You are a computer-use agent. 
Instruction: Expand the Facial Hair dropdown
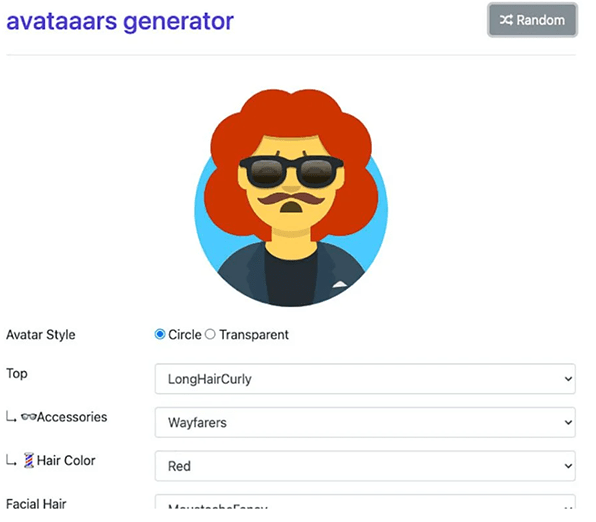coord(365,502)
